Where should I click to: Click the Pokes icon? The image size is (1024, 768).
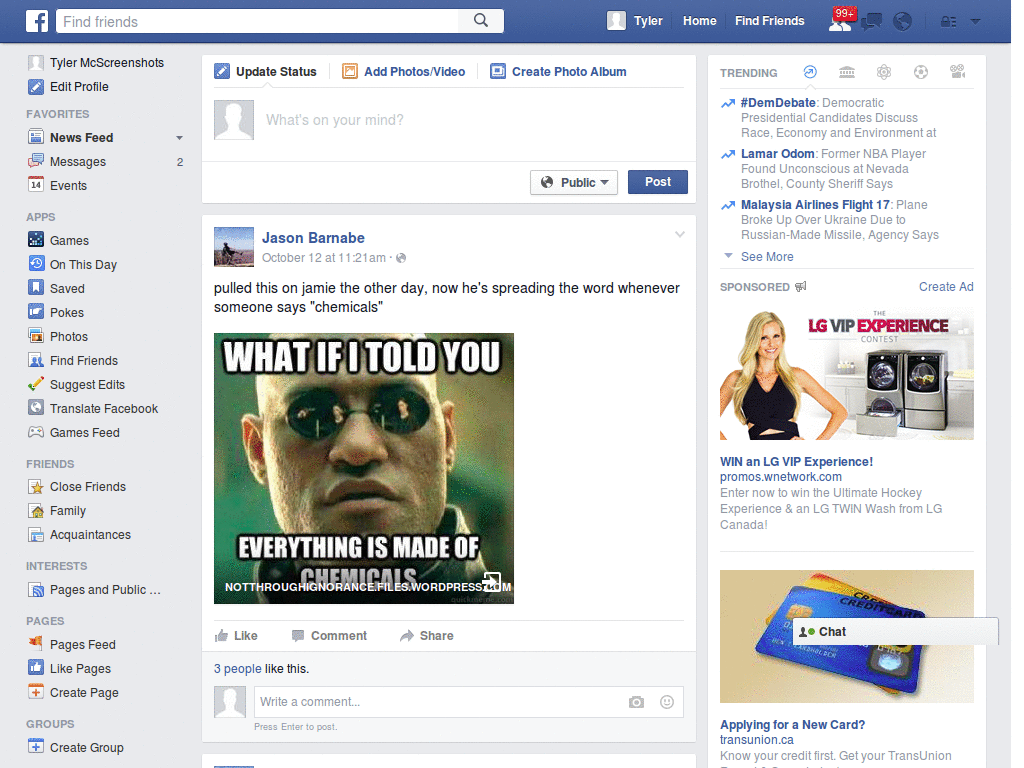[36, 312]
